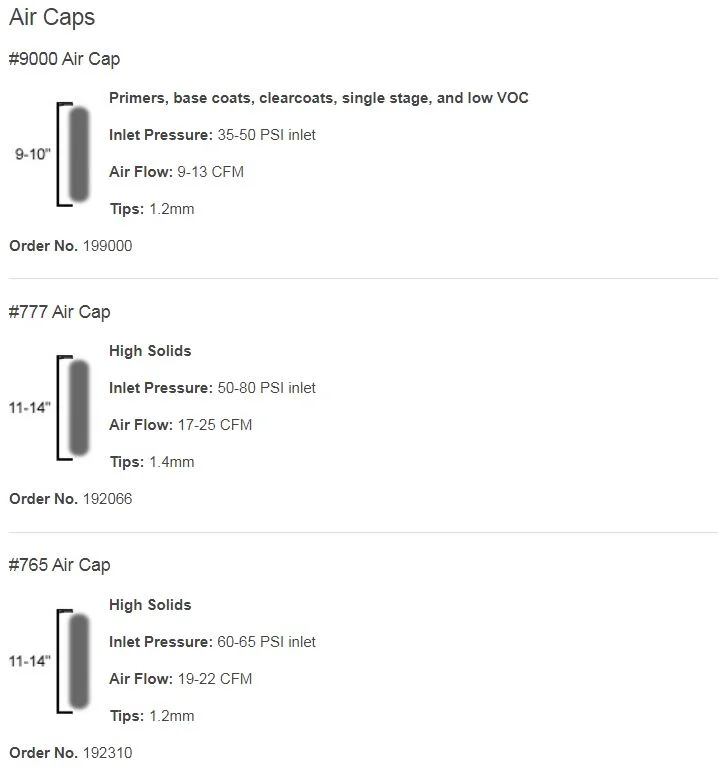Viewport: 718px width, 782px height.
Task: Select the #9000 Air Cap heading
Action: click(64, 59)
